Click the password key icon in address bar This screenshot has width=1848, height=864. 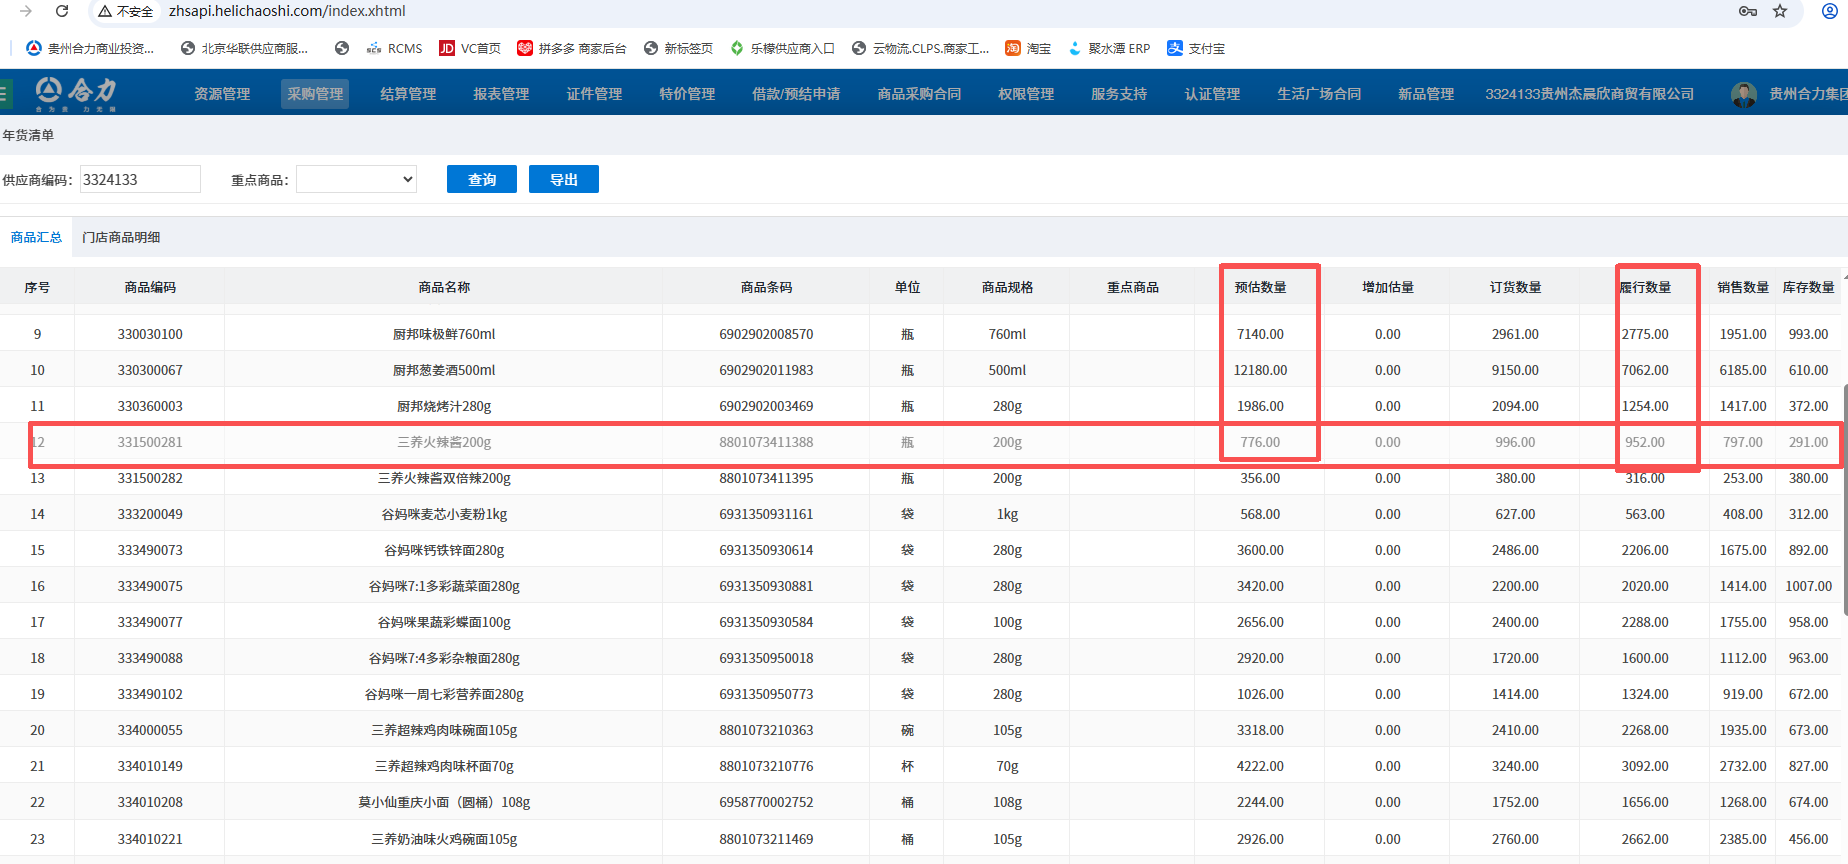click(x=1748, y=11)
